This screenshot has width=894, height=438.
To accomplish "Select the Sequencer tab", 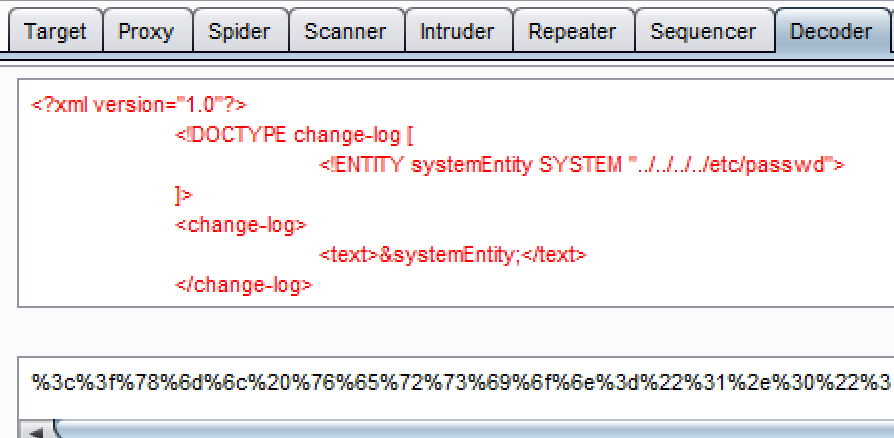I will pos(704,31).
